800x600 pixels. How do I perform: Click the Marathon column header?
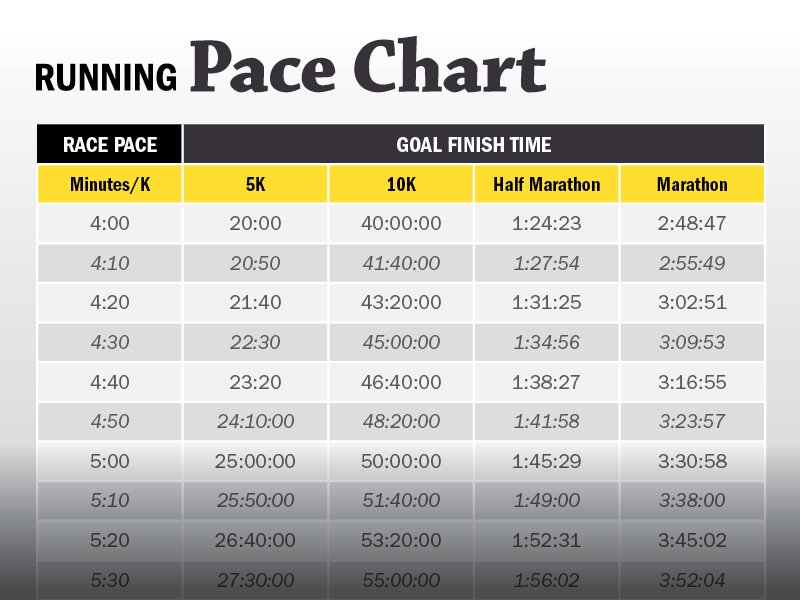[x=692, y=185]
